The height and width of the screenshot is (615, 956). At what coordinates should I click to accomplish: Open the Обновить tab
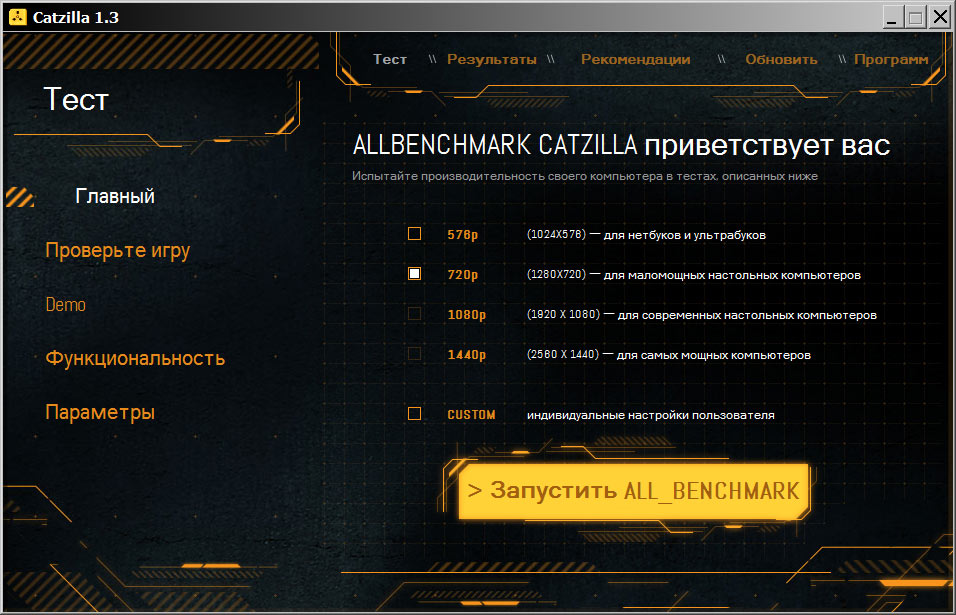pos(781,59)
